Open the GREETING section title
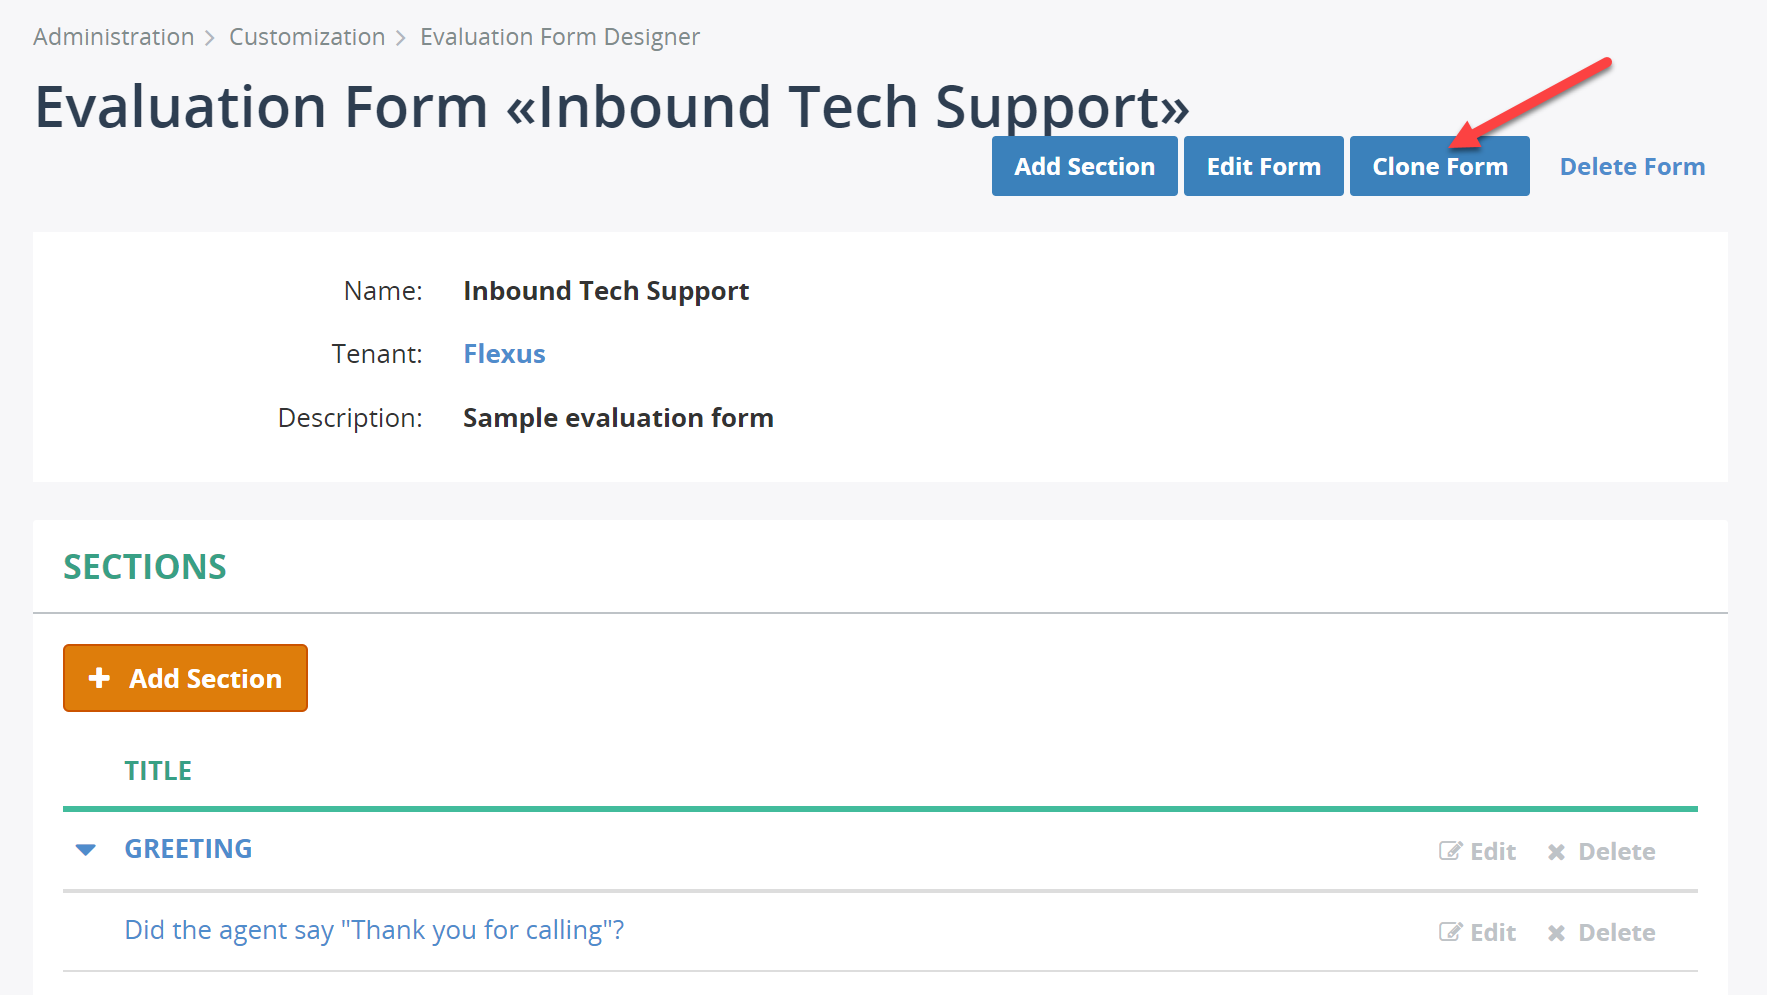Viewport: 1767px width, 995px height. [x=188, y=849]
